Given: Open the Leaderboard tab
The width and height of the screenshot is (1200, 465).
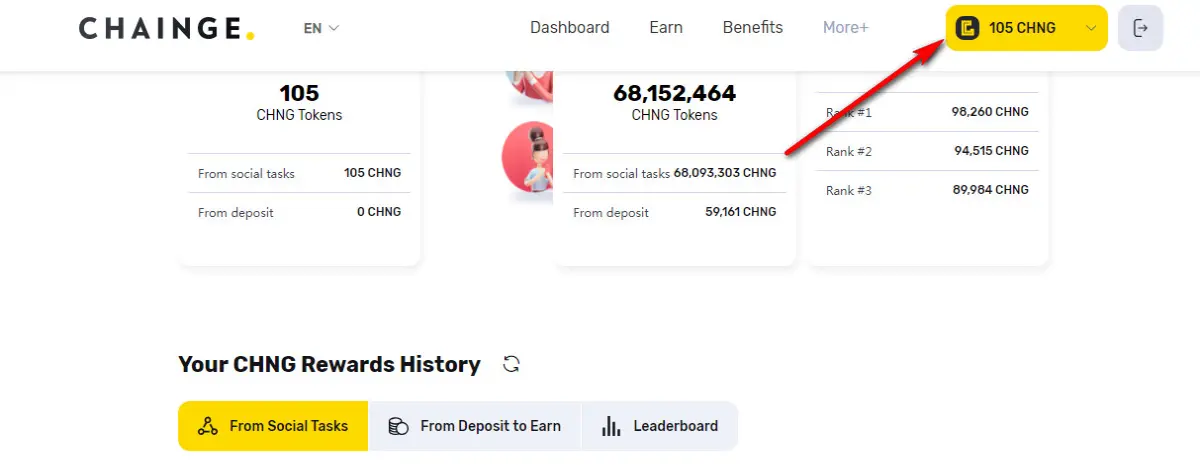Looking at the screenshot, I should click(660, 426).
